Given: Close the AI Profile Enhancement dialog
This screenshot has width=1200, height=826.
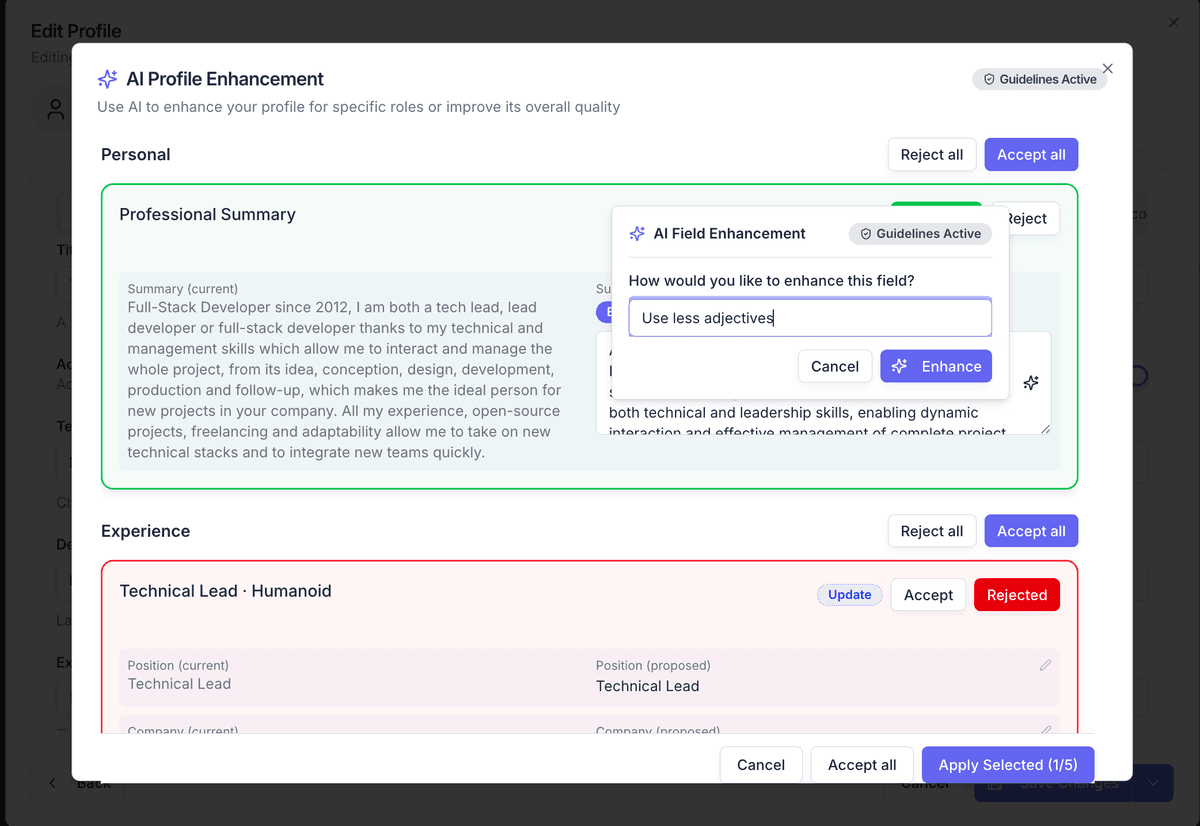Looking at the screenshot, I should [1107, 69].
